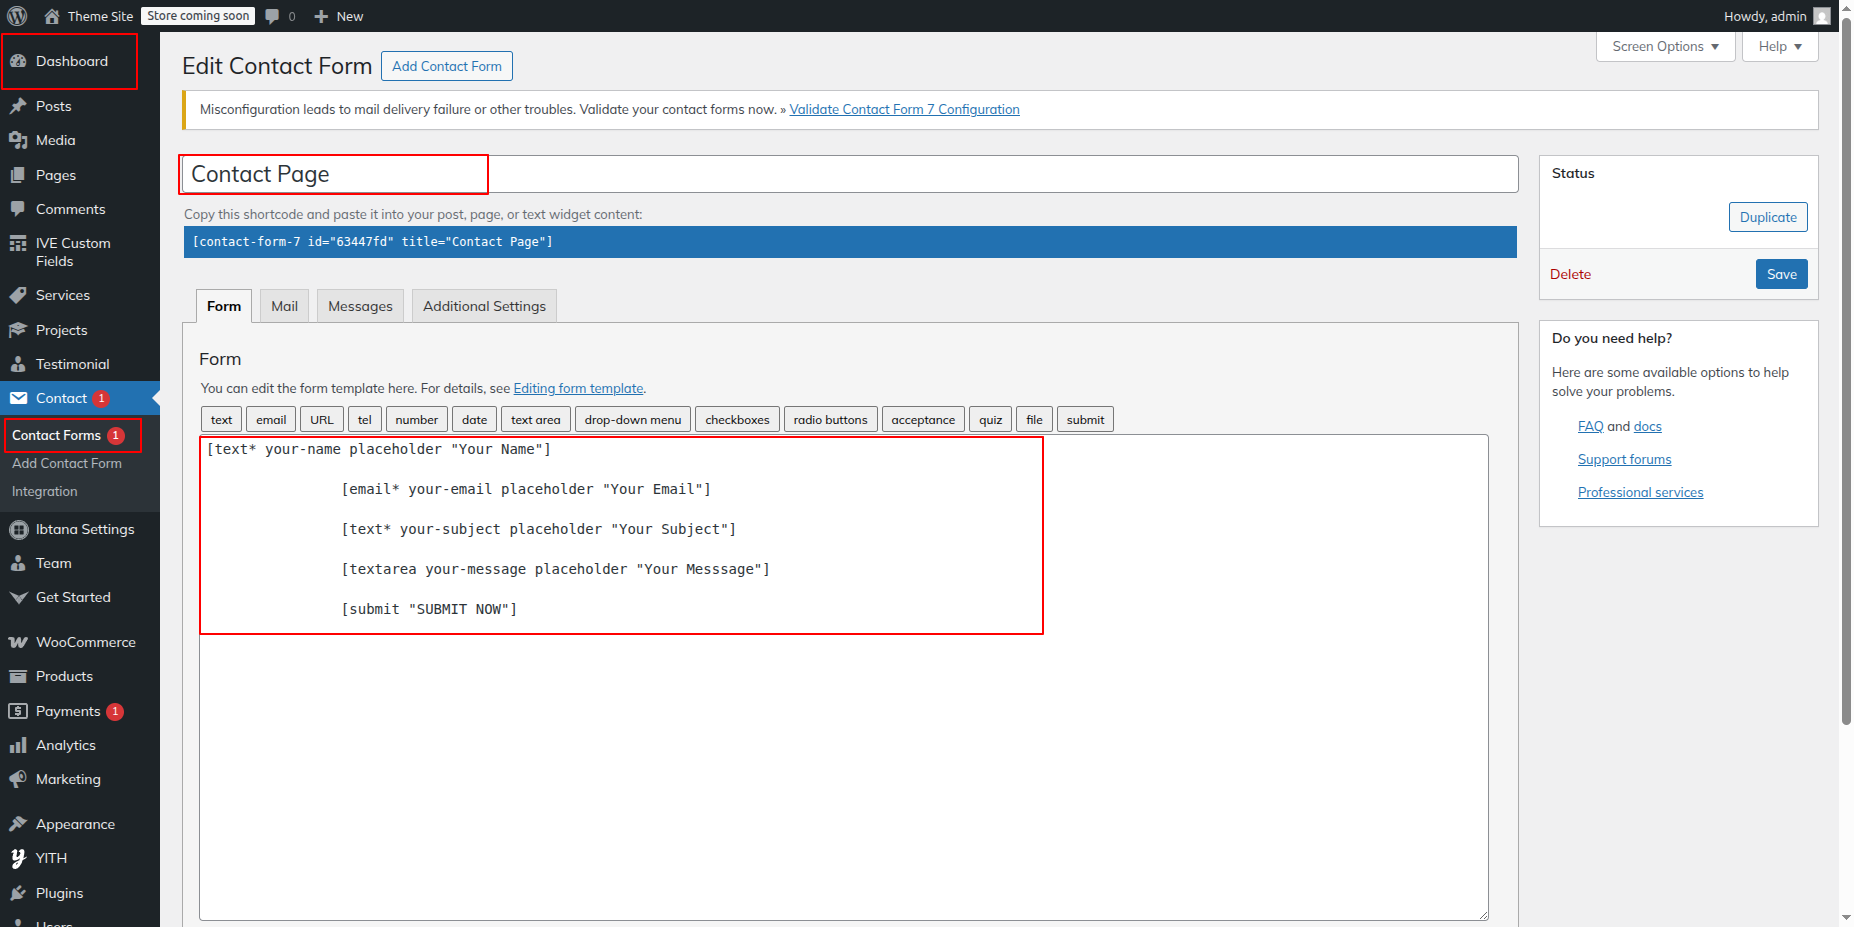Click the WordPress logo icon

(x=17, y=16)
